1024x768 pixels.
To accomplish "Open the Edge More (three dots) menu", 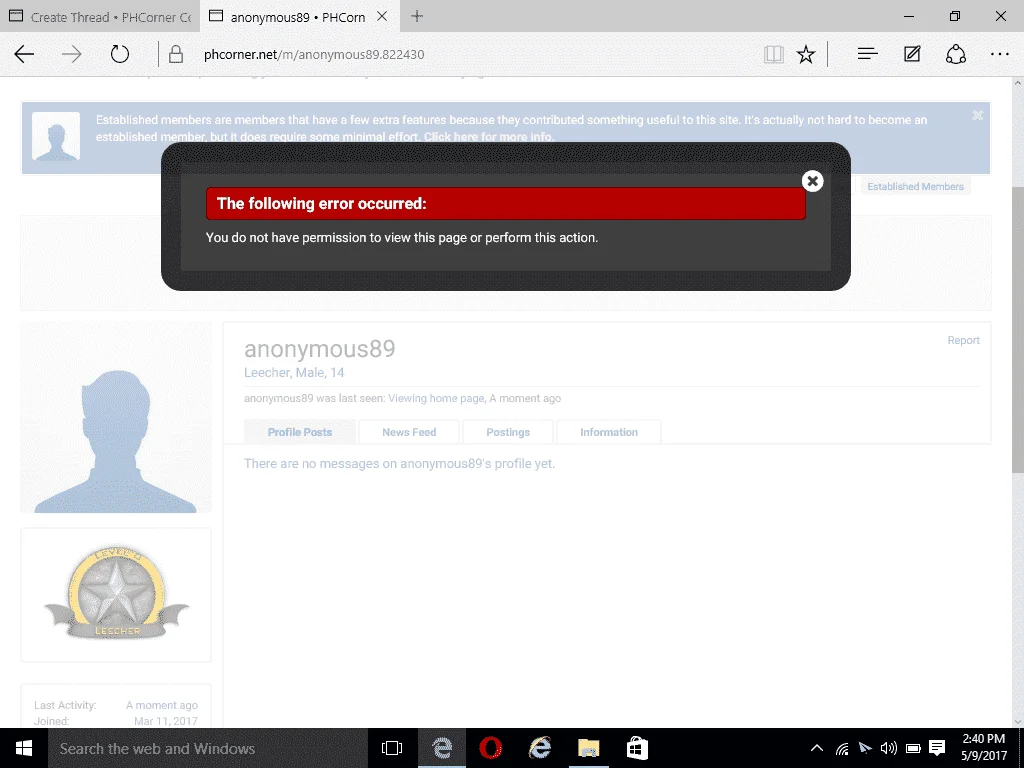I will coord(1000,54).
